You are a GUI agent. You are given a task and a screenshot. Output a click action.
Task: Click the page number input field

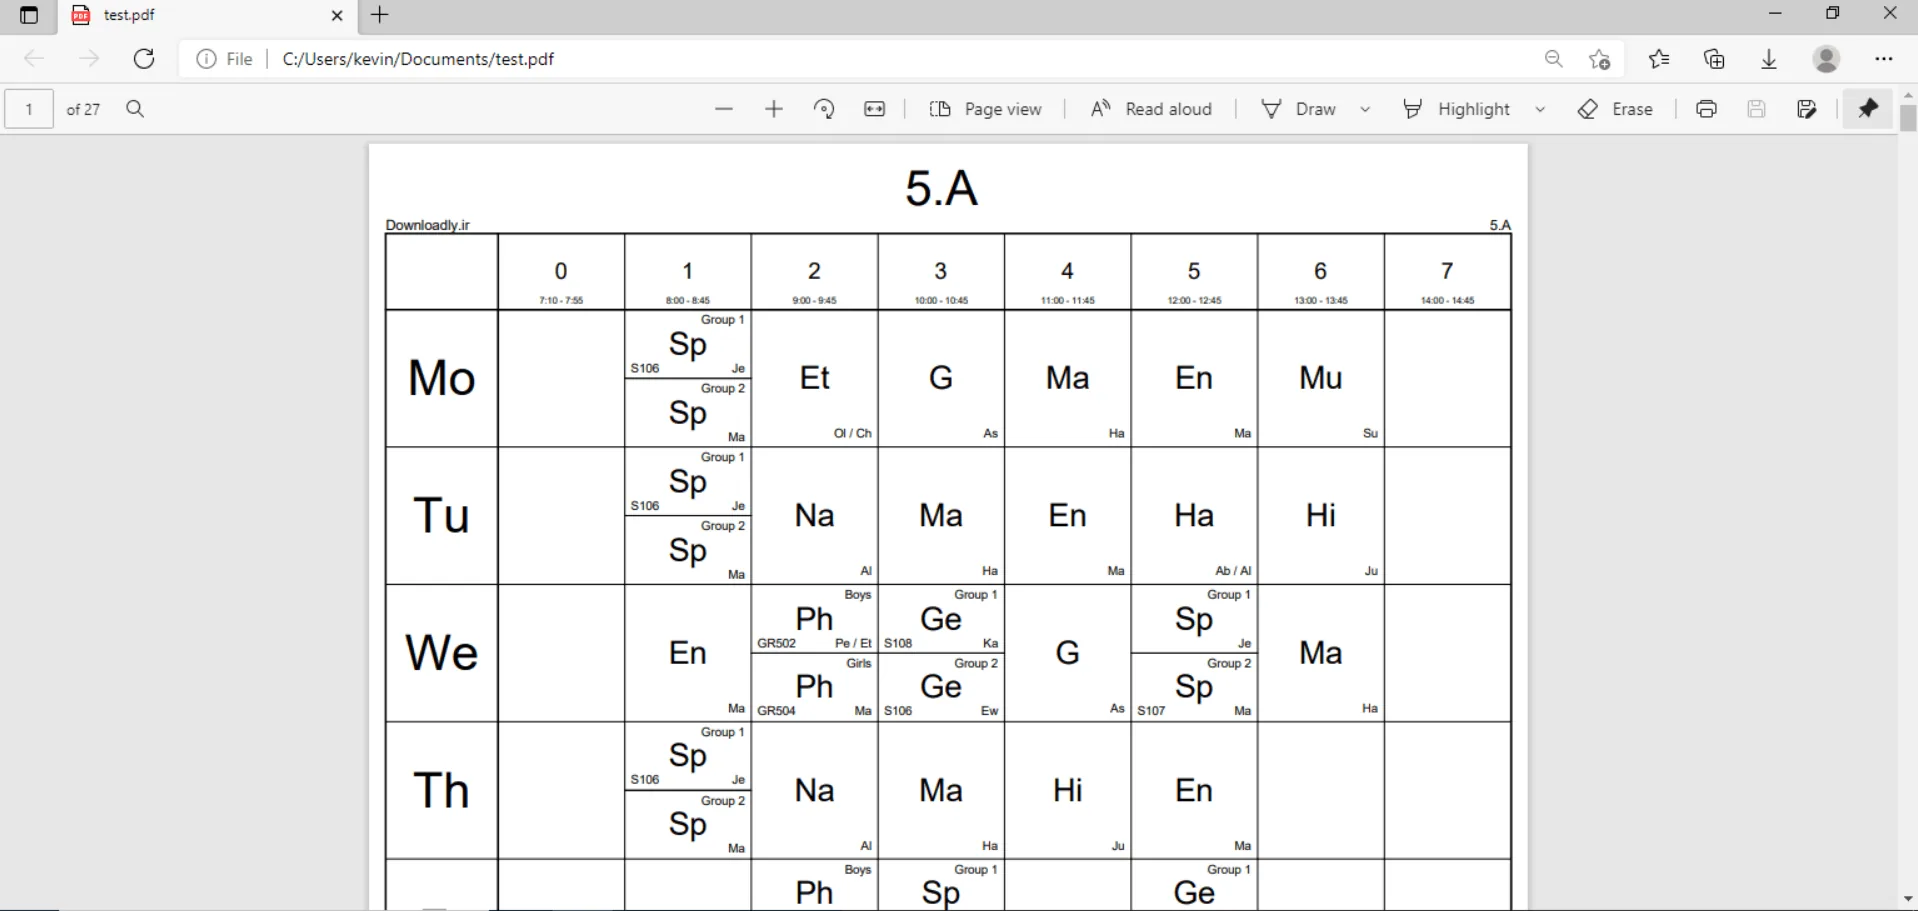29,109
